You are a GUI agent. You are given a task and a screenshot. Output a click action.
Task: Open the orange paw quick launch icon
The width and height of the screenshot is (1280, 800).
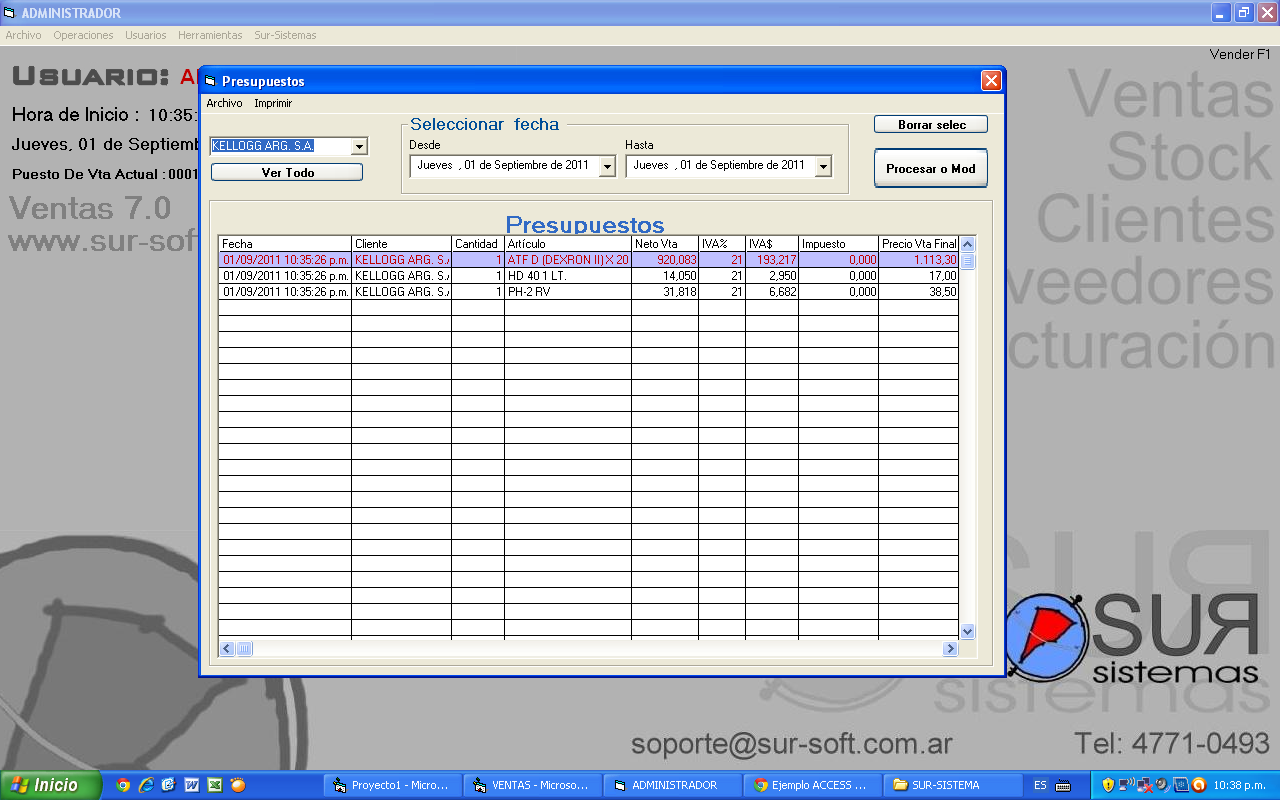tap(237, 785)
